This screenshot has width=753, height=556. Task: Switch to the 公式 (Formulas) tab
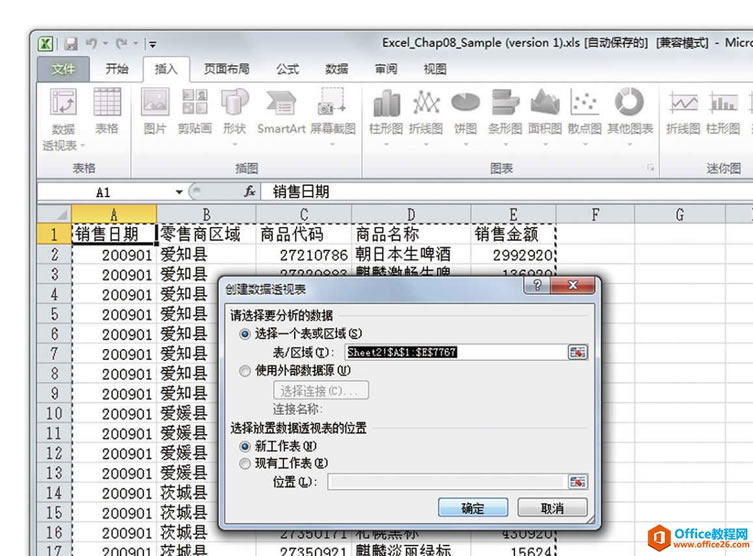(x=287, y=69)
